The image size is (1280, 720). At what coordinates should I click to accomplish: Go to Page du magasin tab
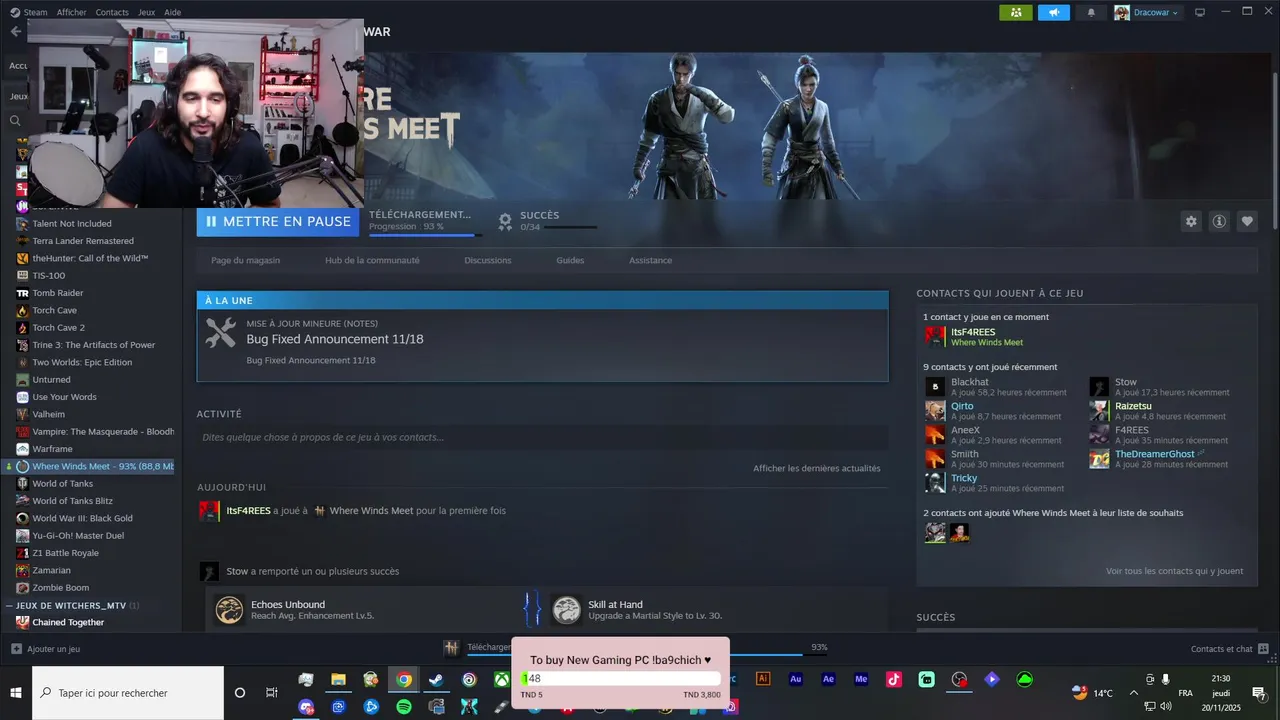(245, 260)
